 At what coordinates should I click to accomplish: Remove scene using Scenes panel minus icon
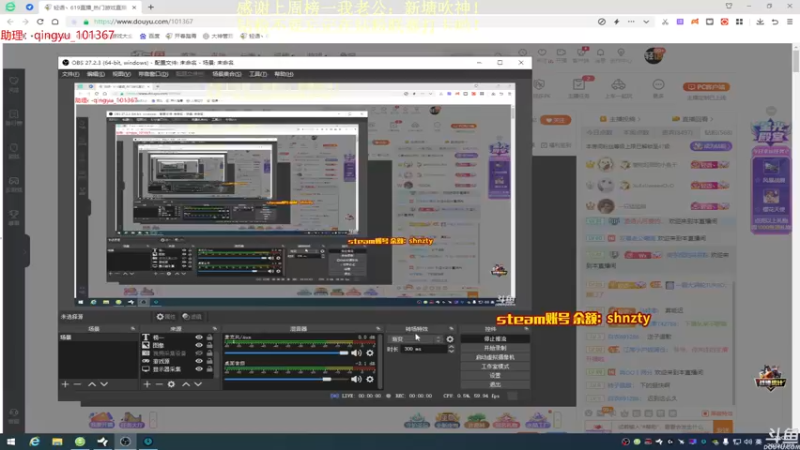point(77,384)
